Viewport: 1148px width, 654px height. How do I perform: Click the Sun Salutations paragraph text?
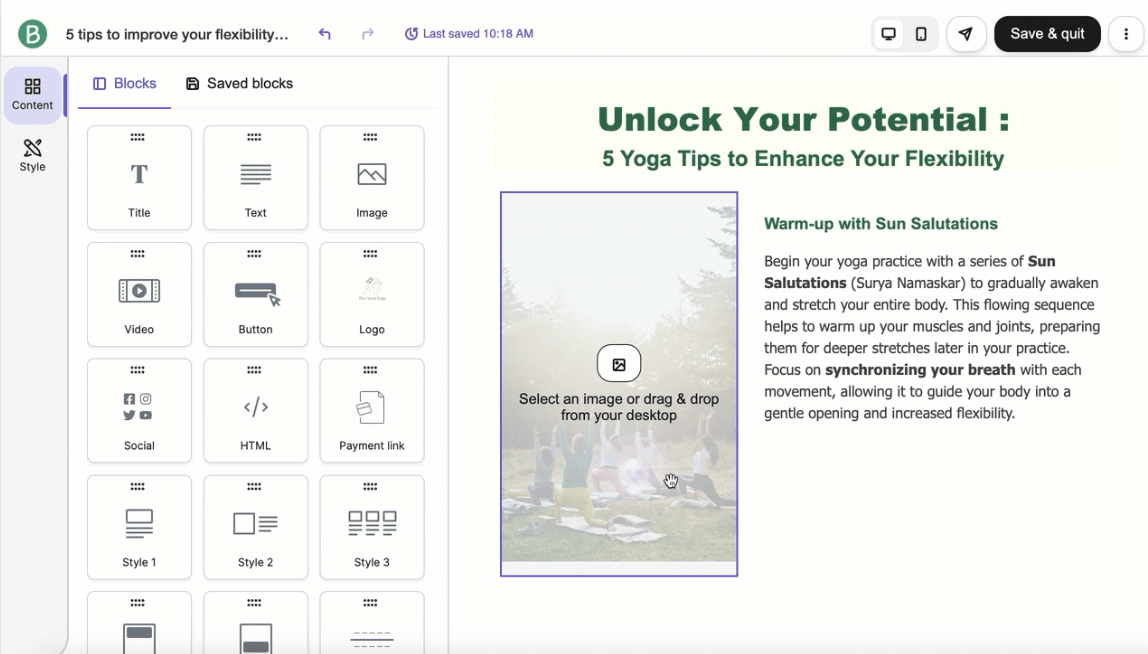[932, 337]
